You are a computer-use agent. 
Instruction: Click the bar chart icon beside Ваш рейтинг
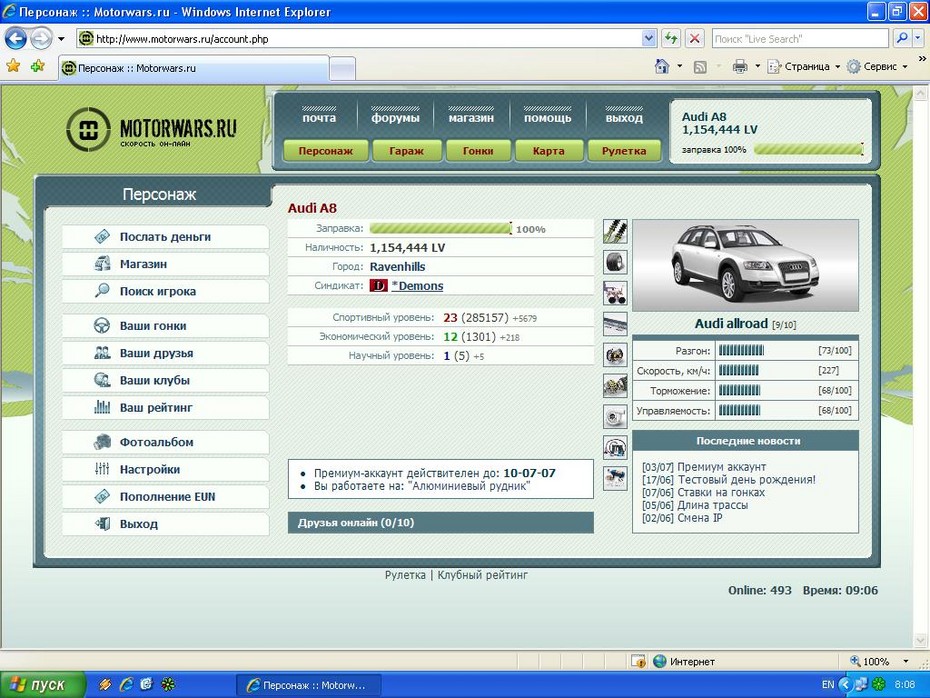(x=102, y=407)
